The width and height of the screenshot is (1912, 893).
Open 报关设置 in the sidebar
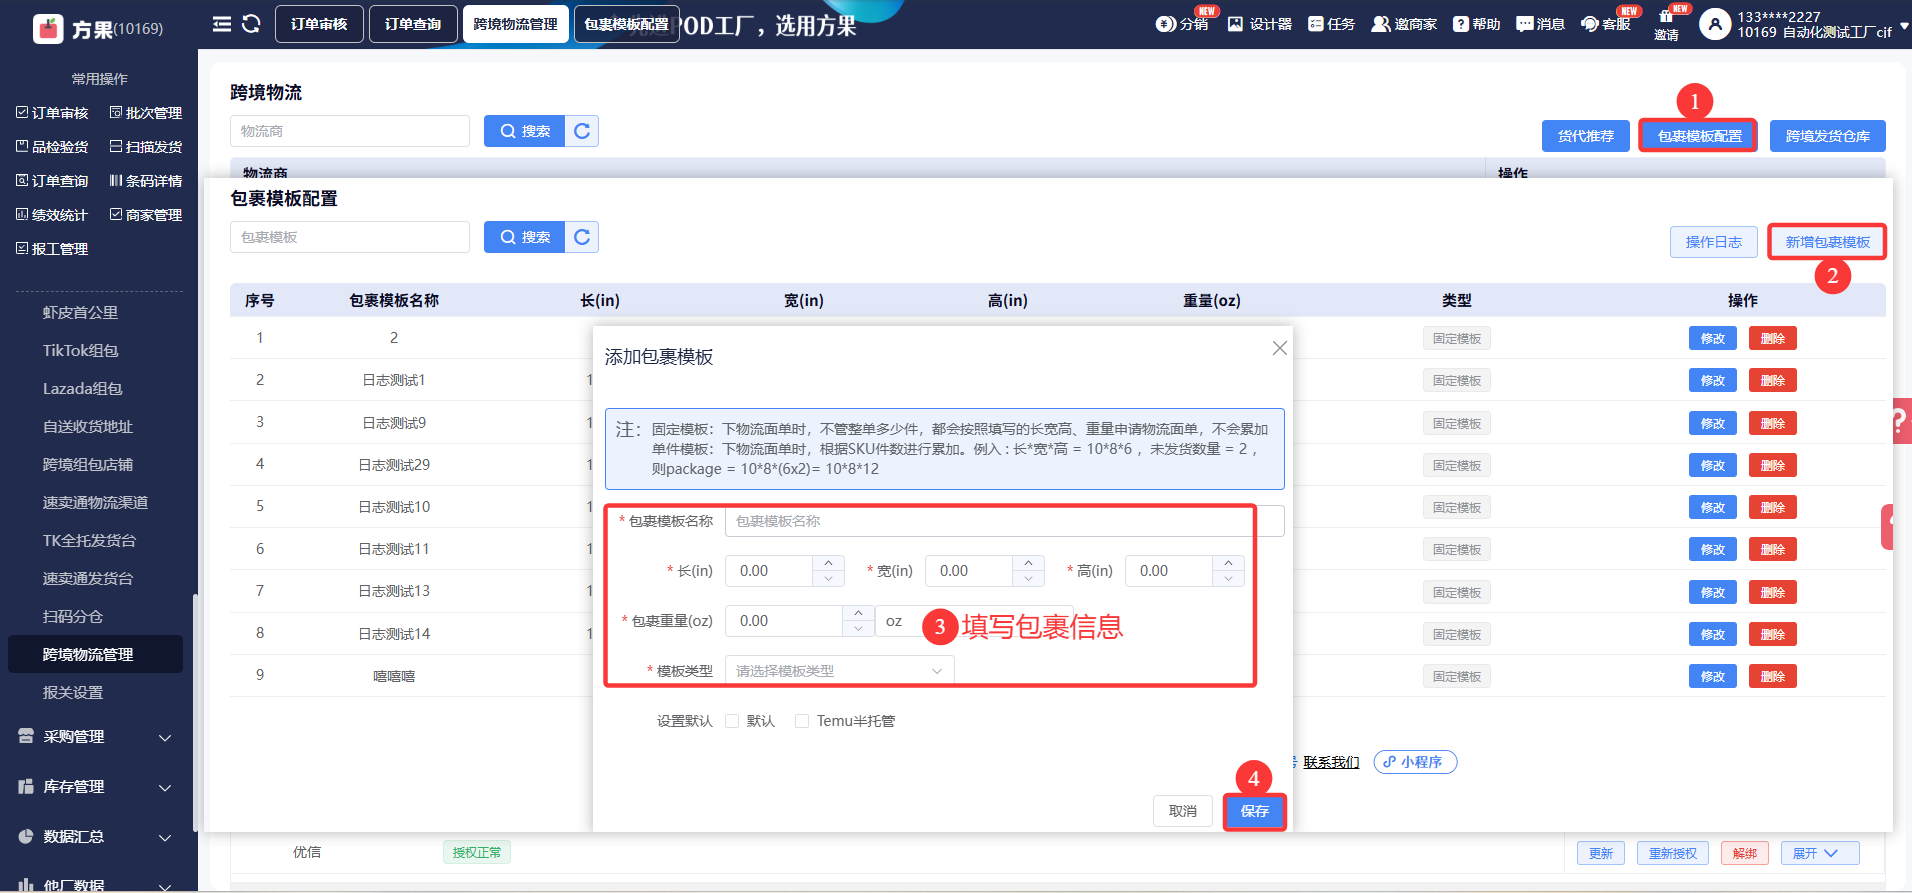click(x=73, y=693)
